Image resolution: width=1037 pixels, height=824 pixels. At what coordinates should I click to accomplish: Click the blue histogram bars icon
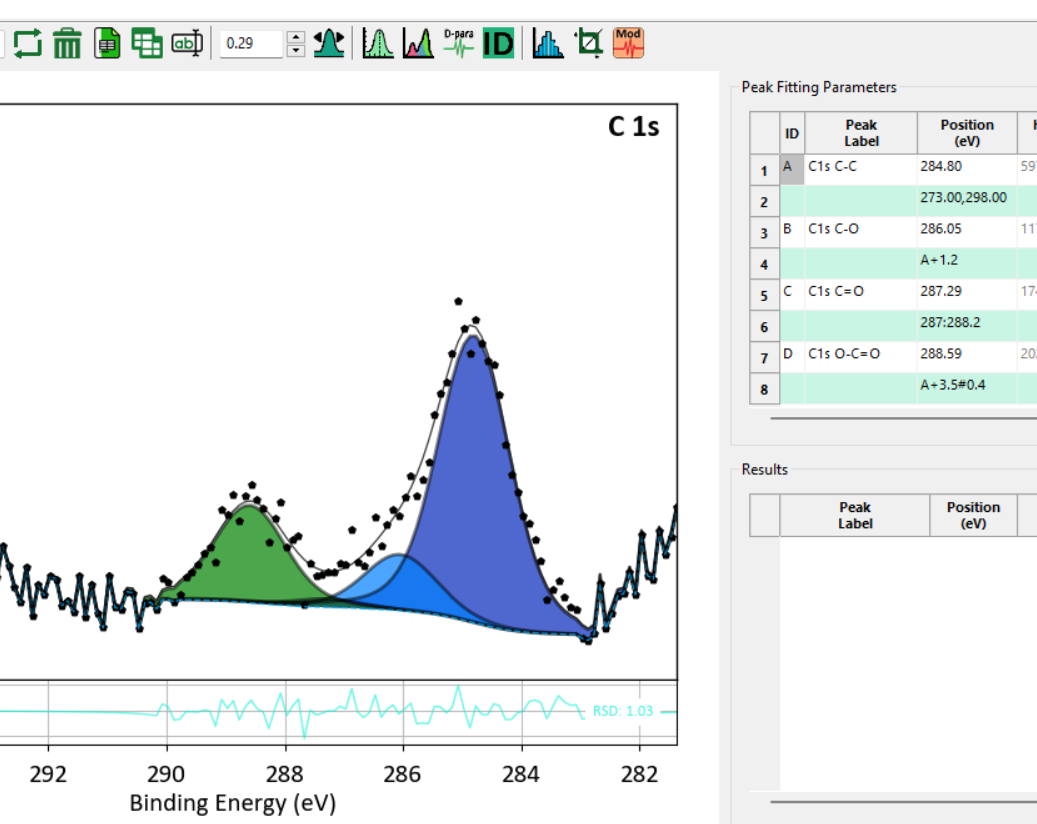pos(548,44)
